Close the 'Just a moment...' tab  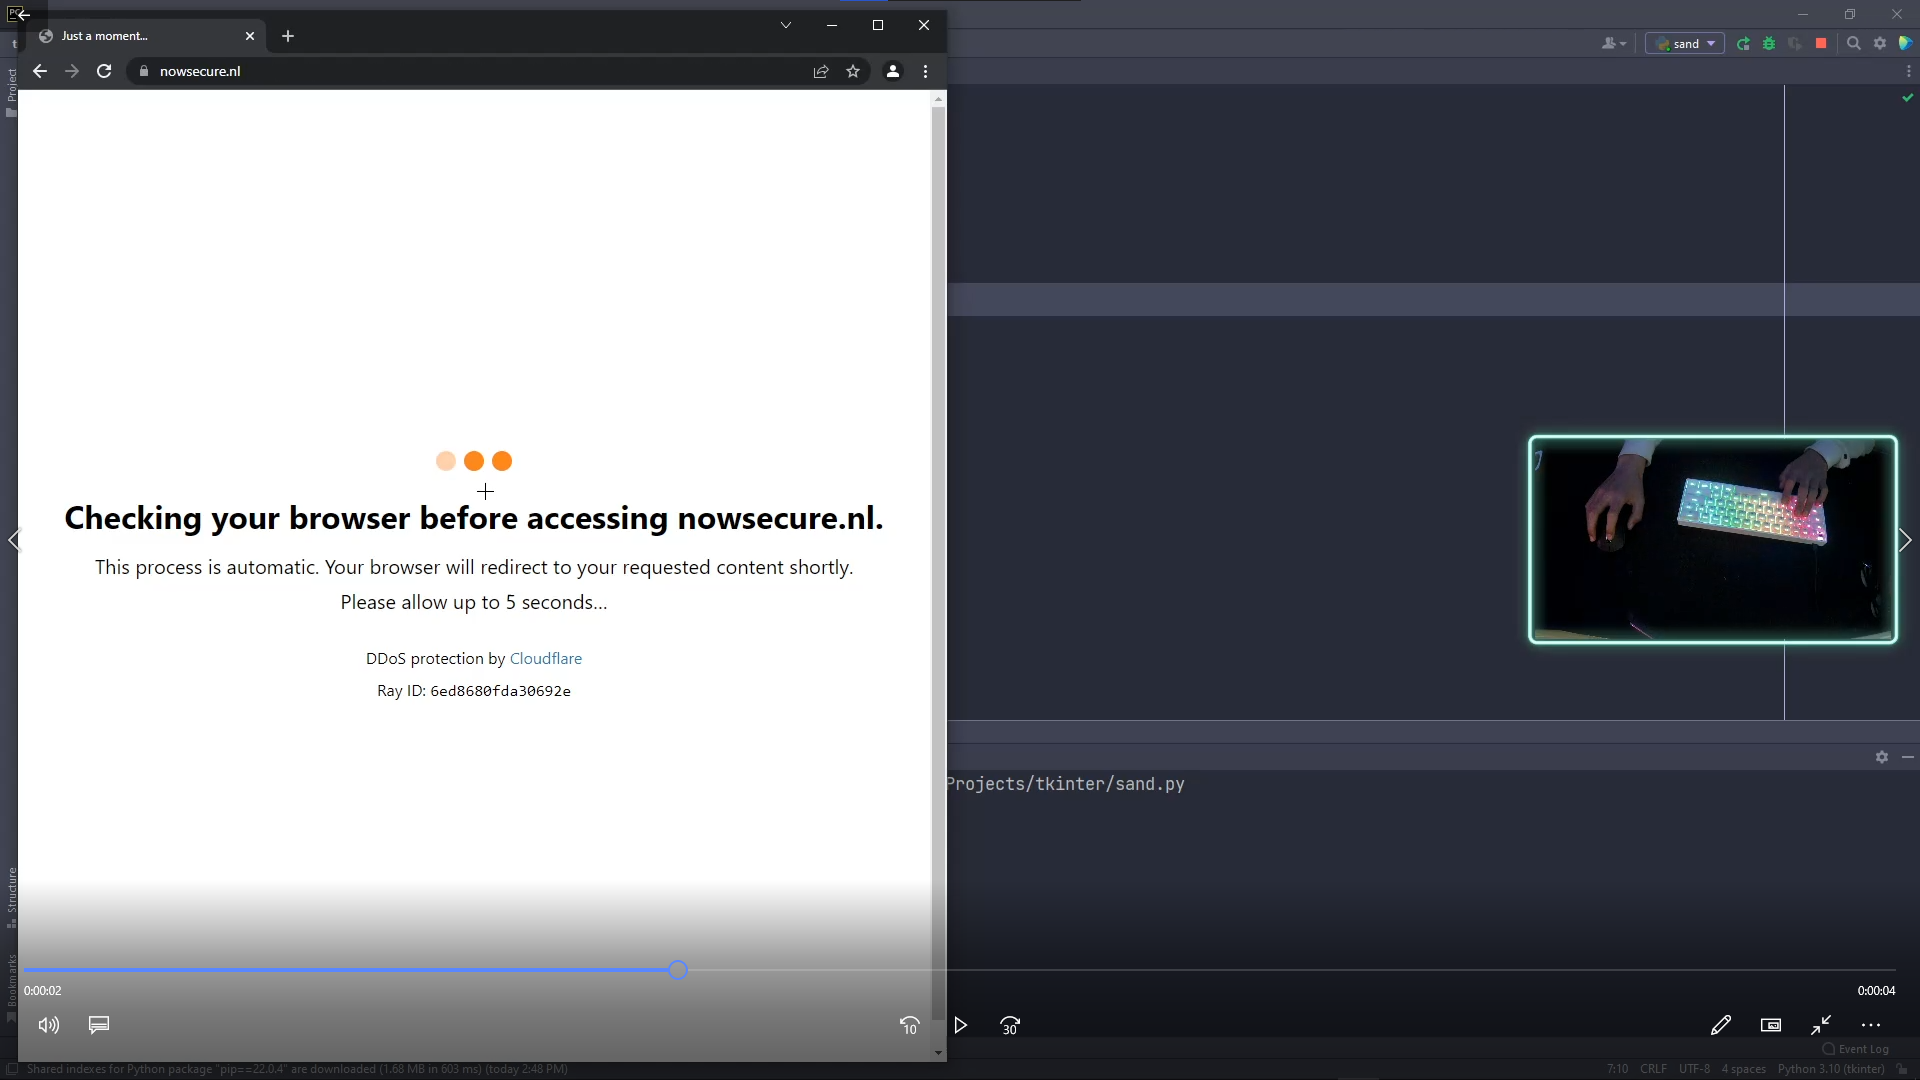click(x=250, y=36)
